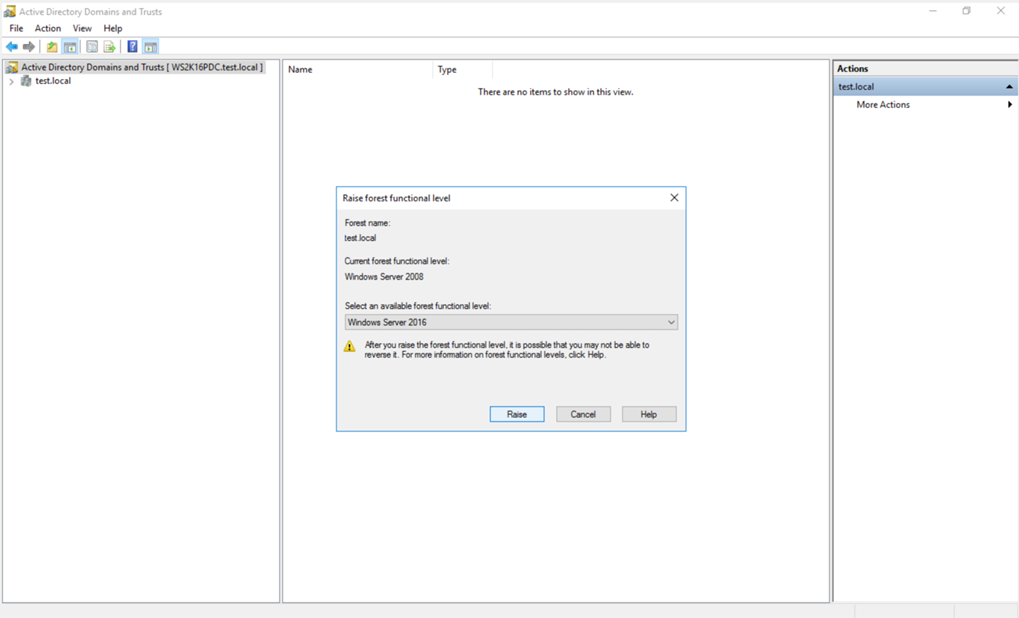Expand the test.local tree node
Image resolution: width=1019 pixels, height=618 pixels.
[11, 81]
